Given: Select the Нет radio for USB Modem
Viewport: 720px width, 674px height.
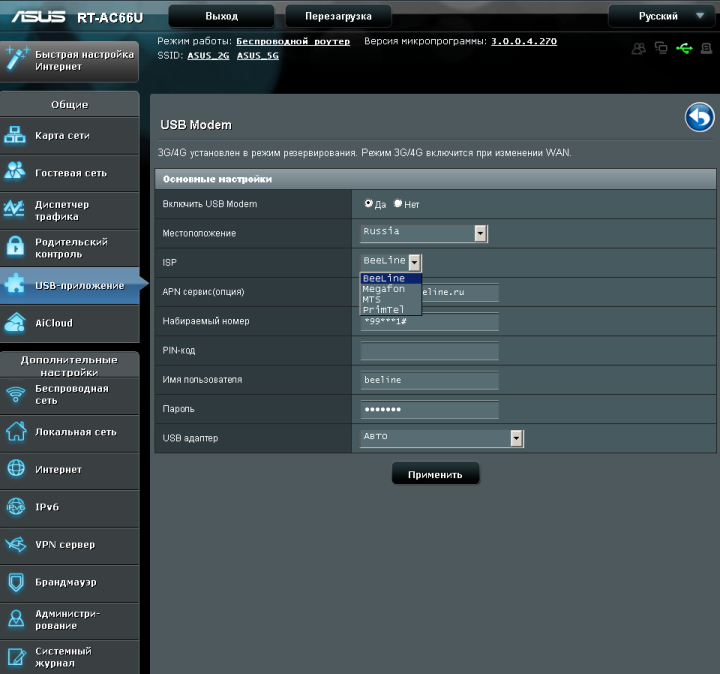Looking at the screenshot, I should click(398, 203).
